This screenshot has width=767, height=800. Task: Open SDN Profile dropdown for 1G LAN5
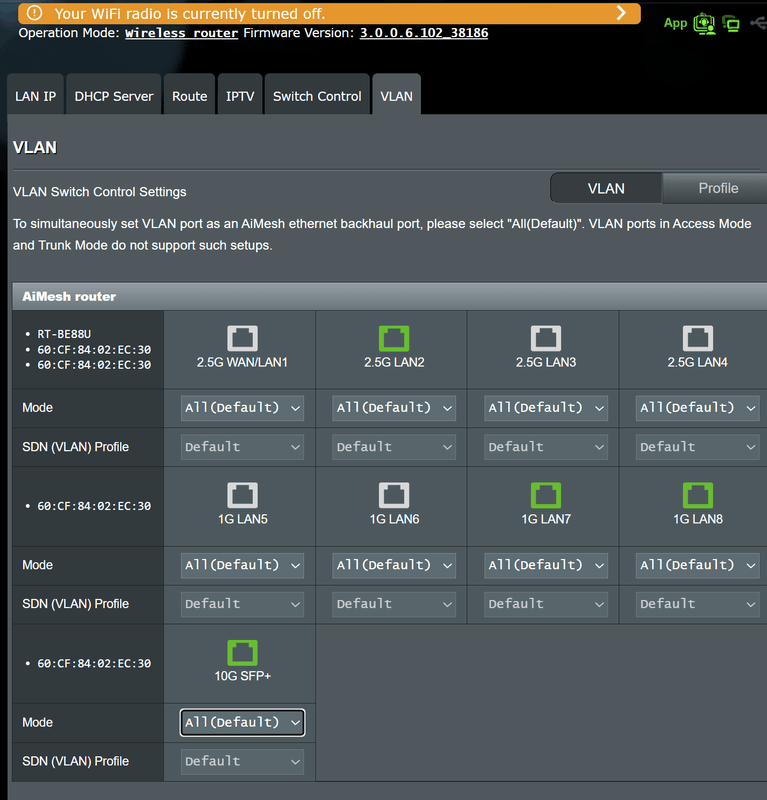click(242, 604)
